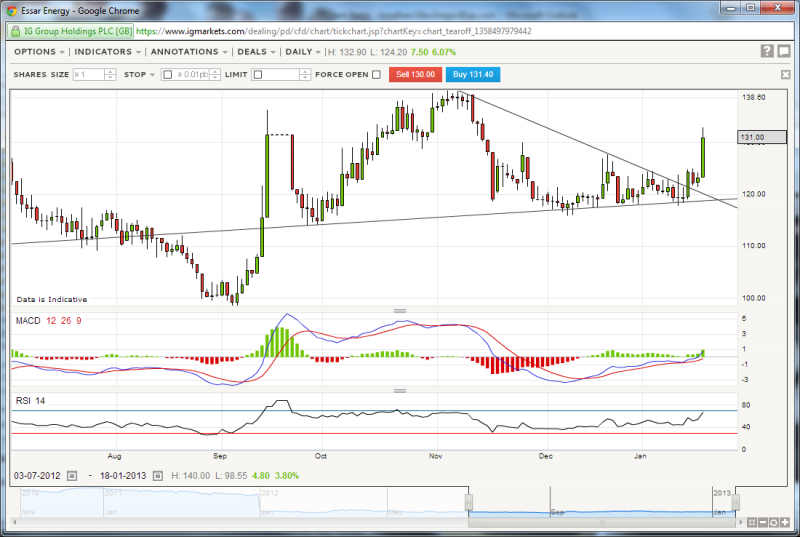Viewport: 800px width, 537px height.
Task: Open the start date calendar picker
Action: (72, 476)
